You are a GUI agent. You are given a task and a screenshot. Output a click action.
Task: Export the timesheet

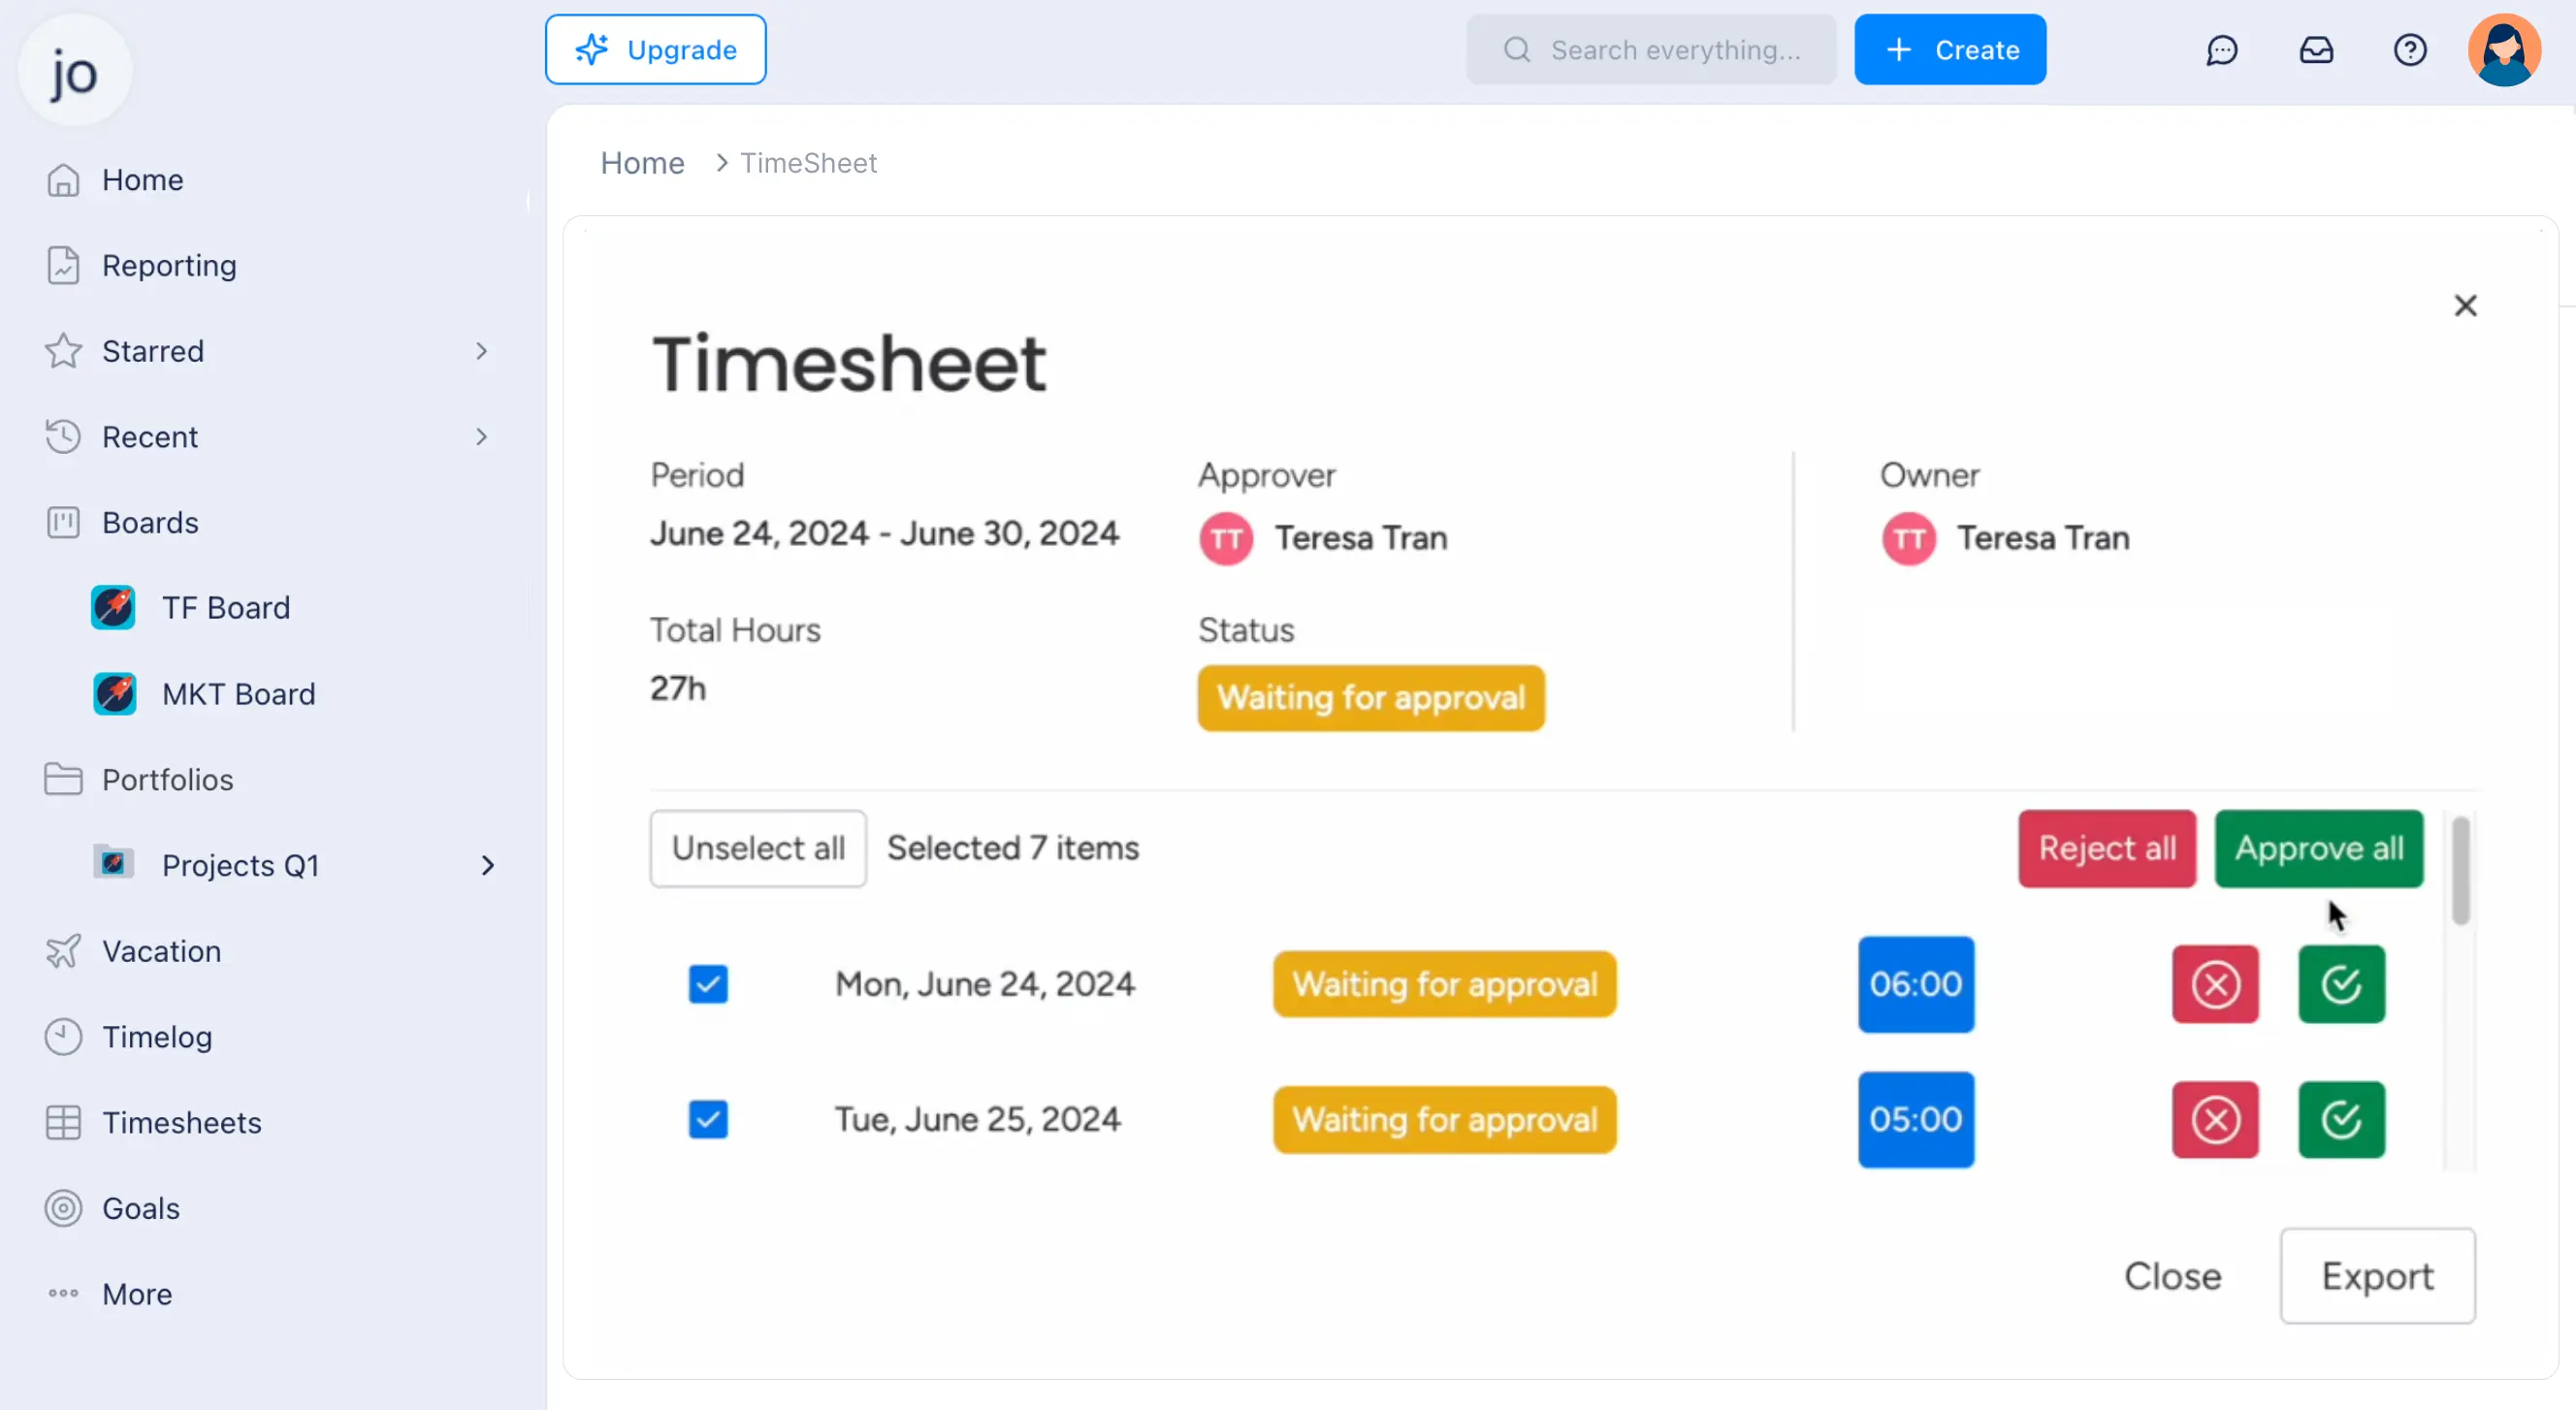[2377, 1275]
